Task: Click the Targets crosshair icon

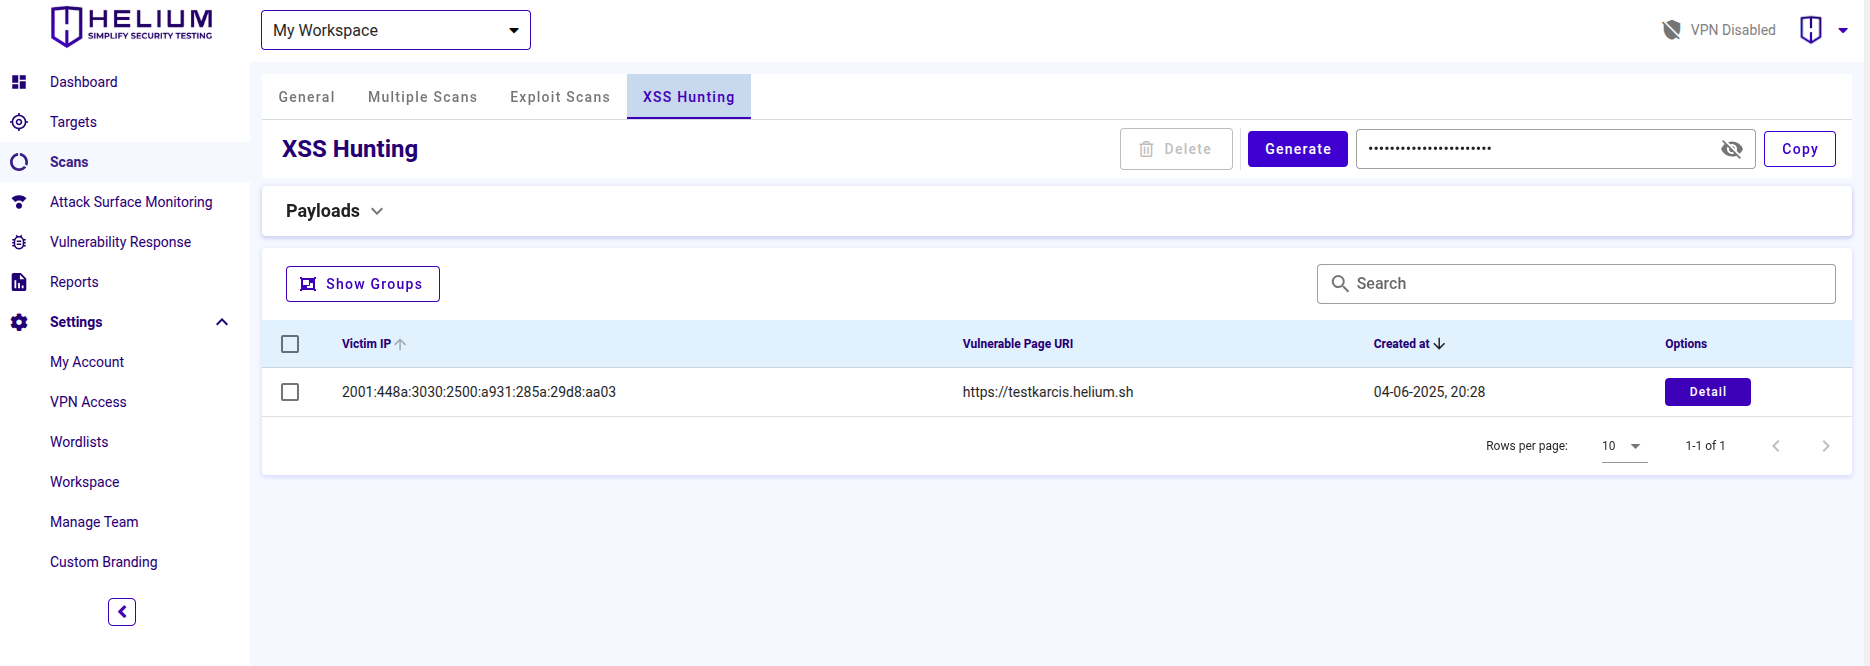Action: 19,122
